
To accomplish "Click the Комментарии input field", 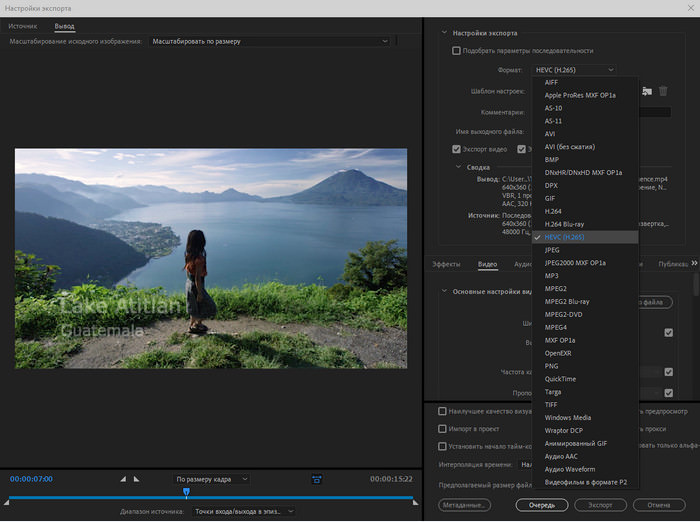I will [x=655, y=112].
